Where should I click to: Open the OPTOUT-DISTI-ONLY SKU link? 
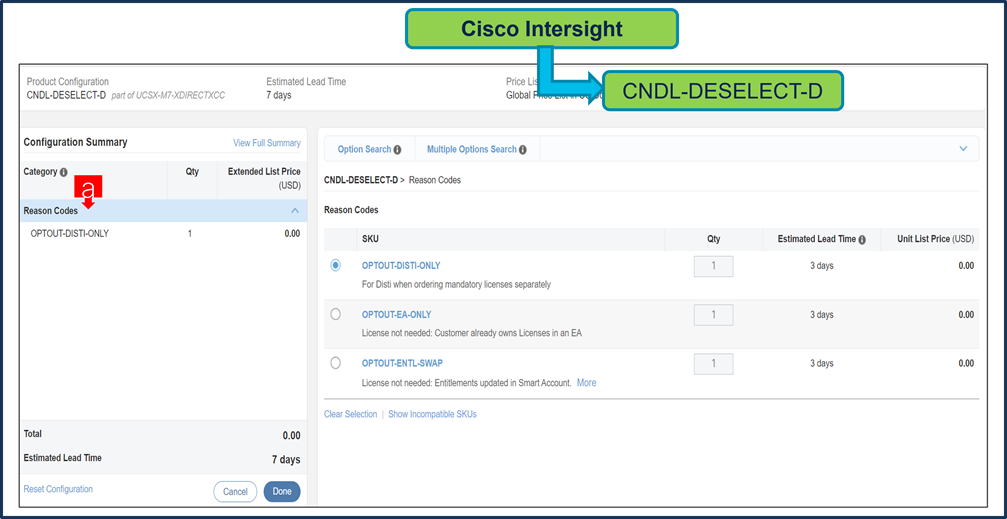point(401,265)
